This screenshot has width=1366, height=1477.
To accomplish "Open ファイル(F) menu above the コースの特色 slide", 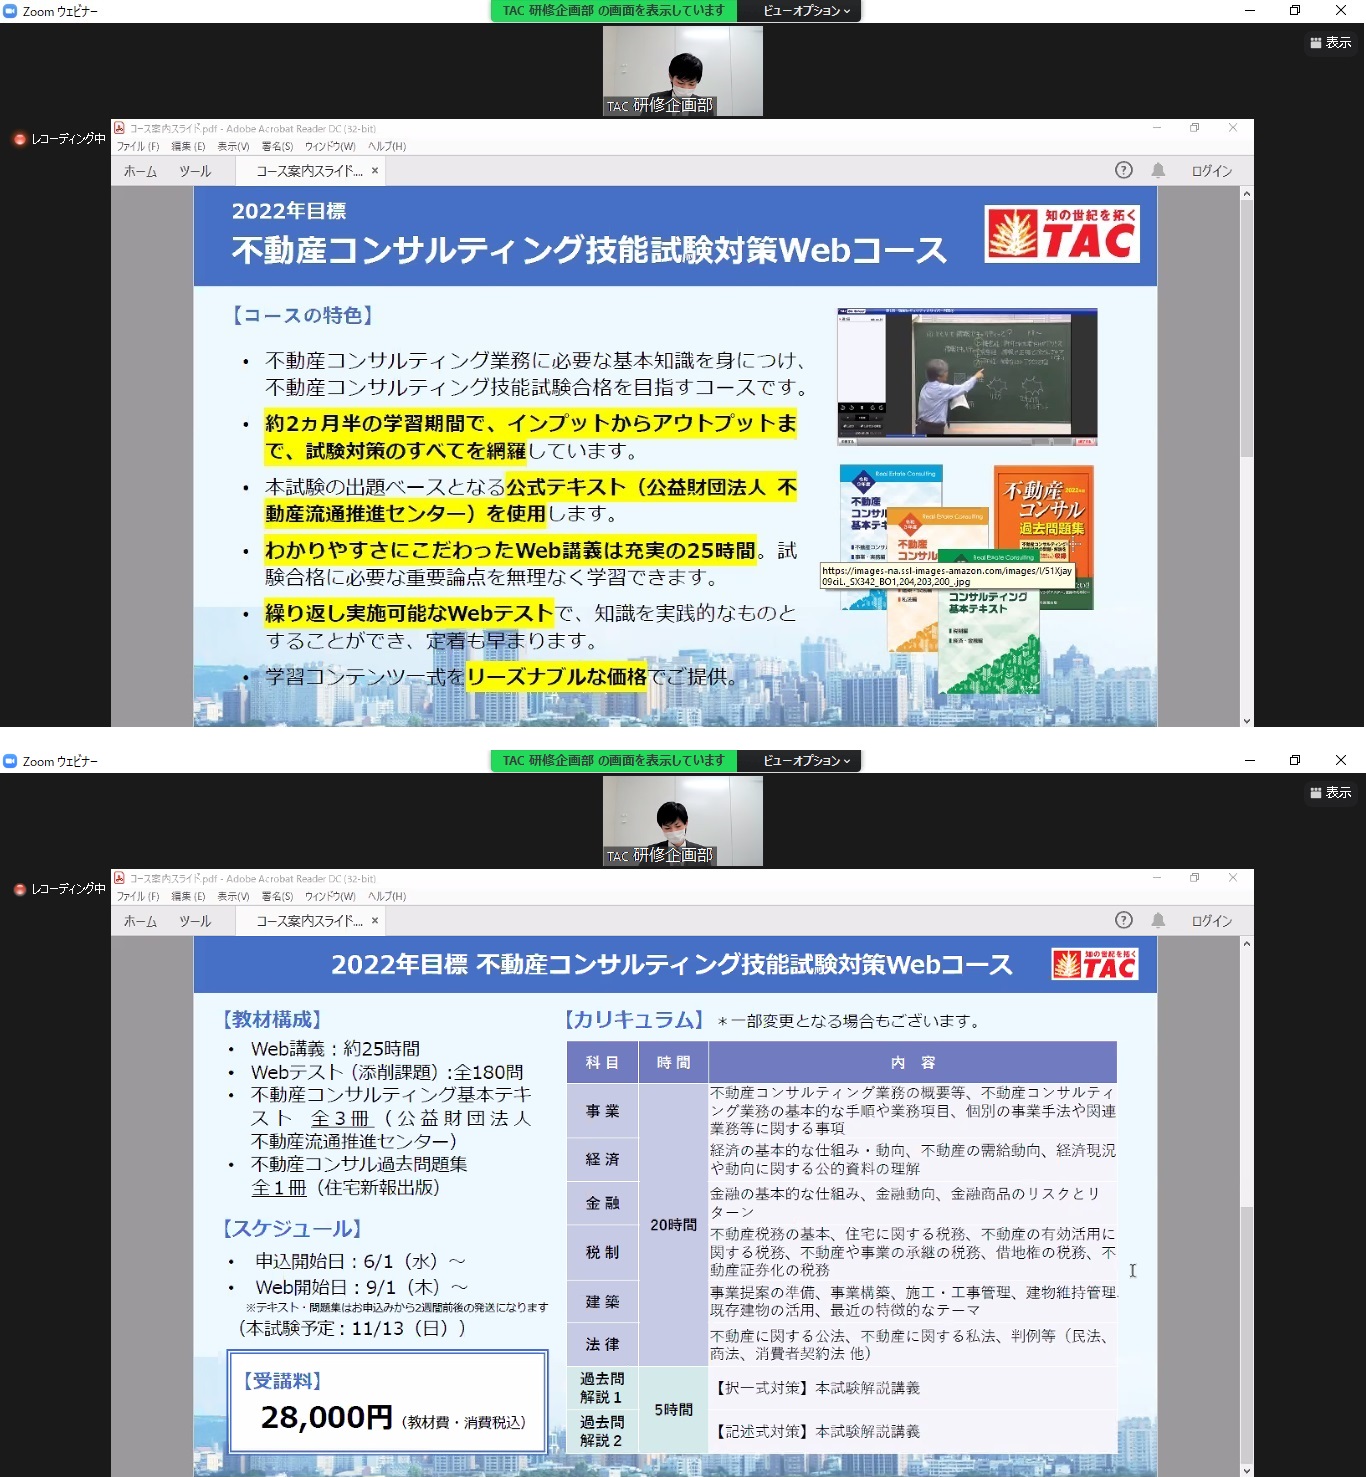I will click(x=138, y=146).
